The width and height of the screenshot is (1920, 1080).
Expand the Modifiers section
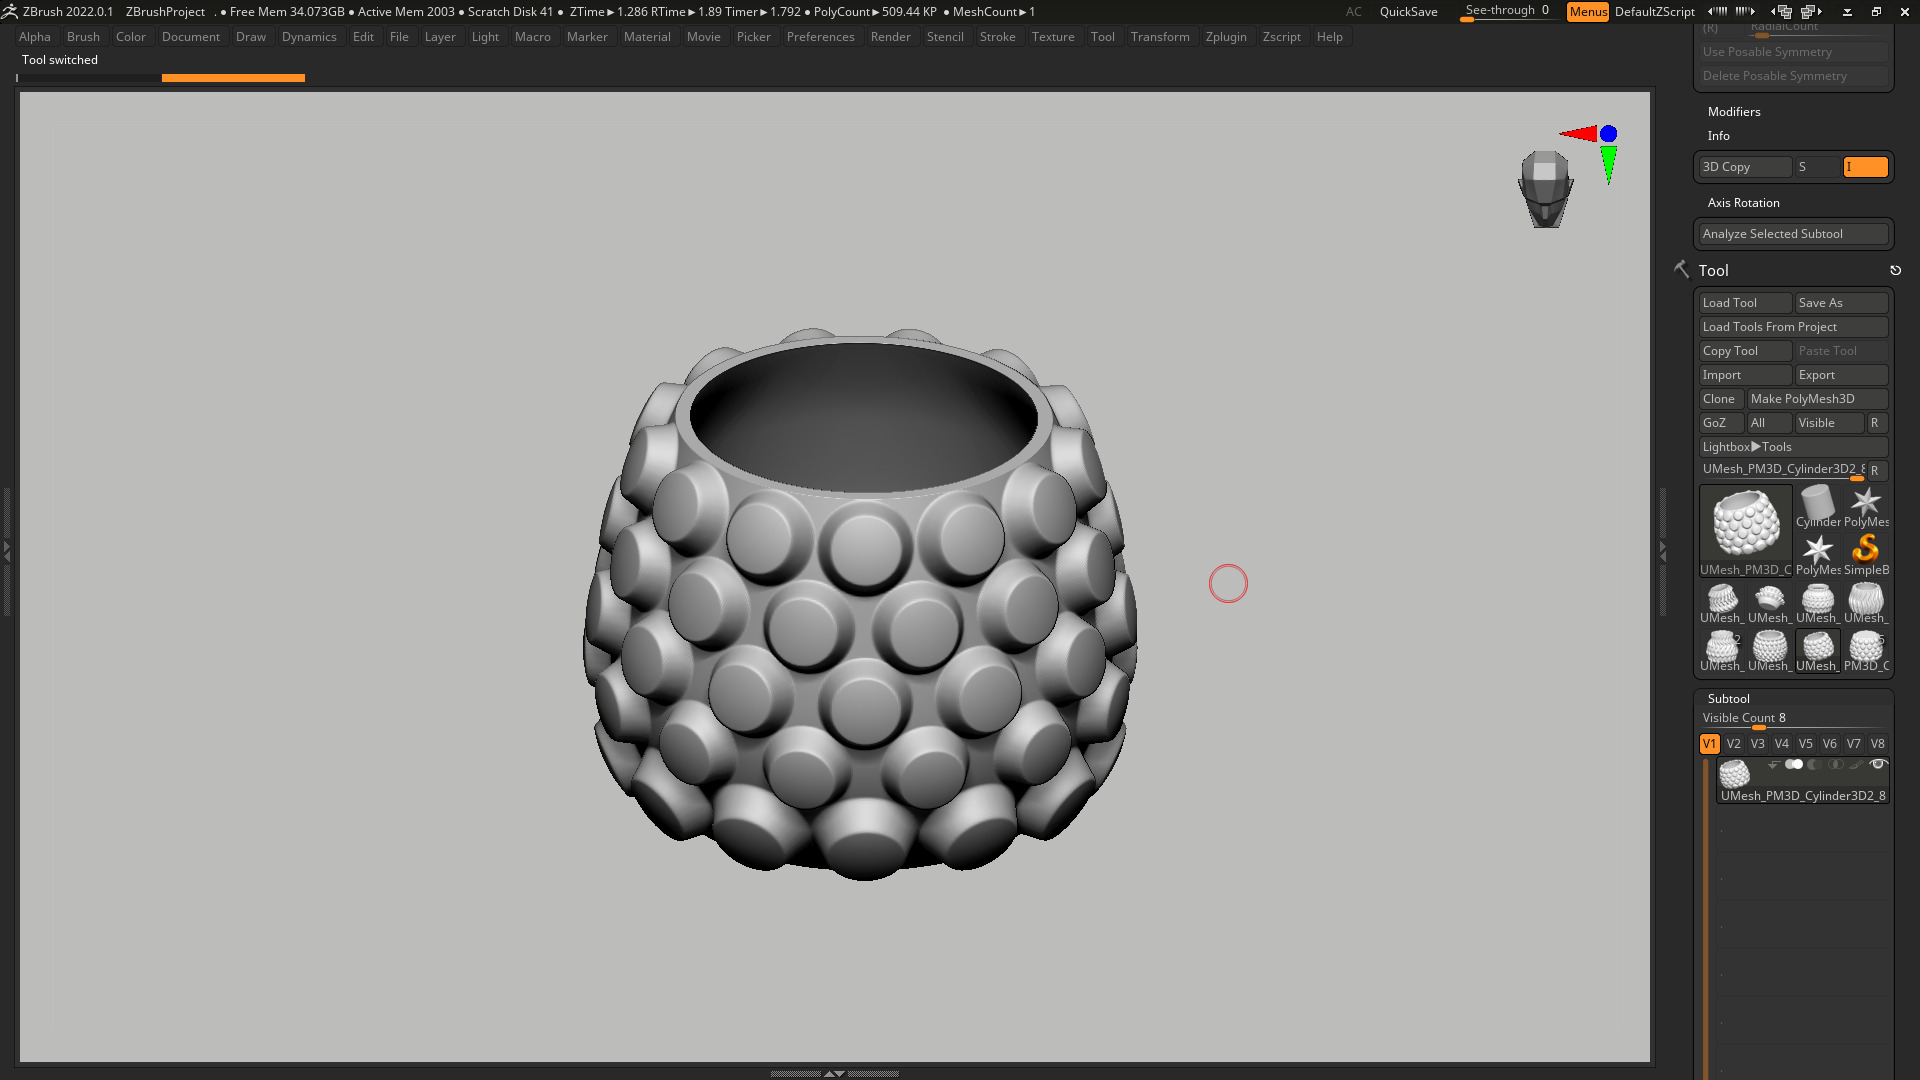[1733, 111]
